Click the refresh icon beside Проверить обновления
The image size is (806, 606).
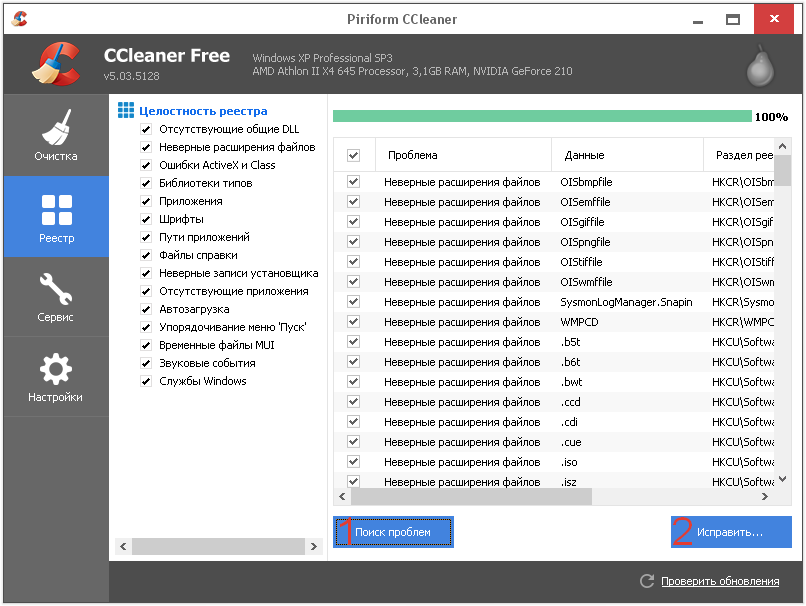(647, 581)
